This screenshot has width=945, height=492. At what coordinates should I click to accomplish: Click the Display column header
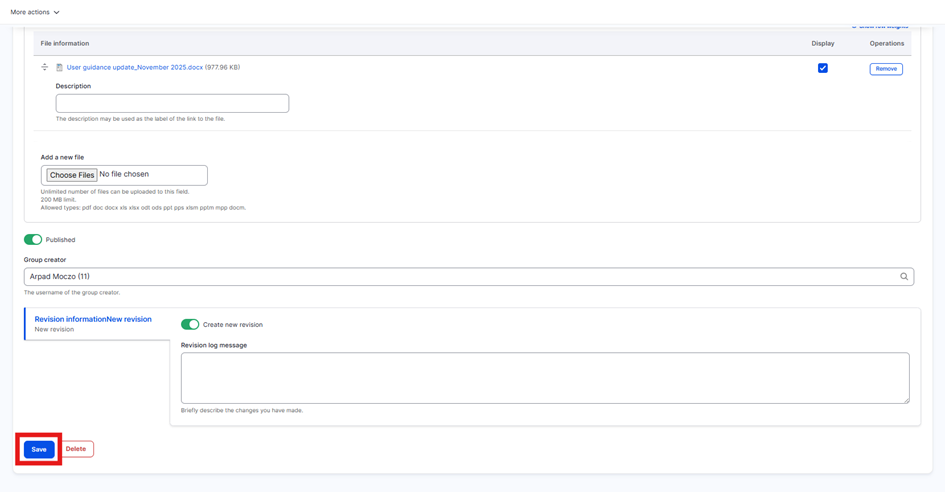click(x=822, y=44)
